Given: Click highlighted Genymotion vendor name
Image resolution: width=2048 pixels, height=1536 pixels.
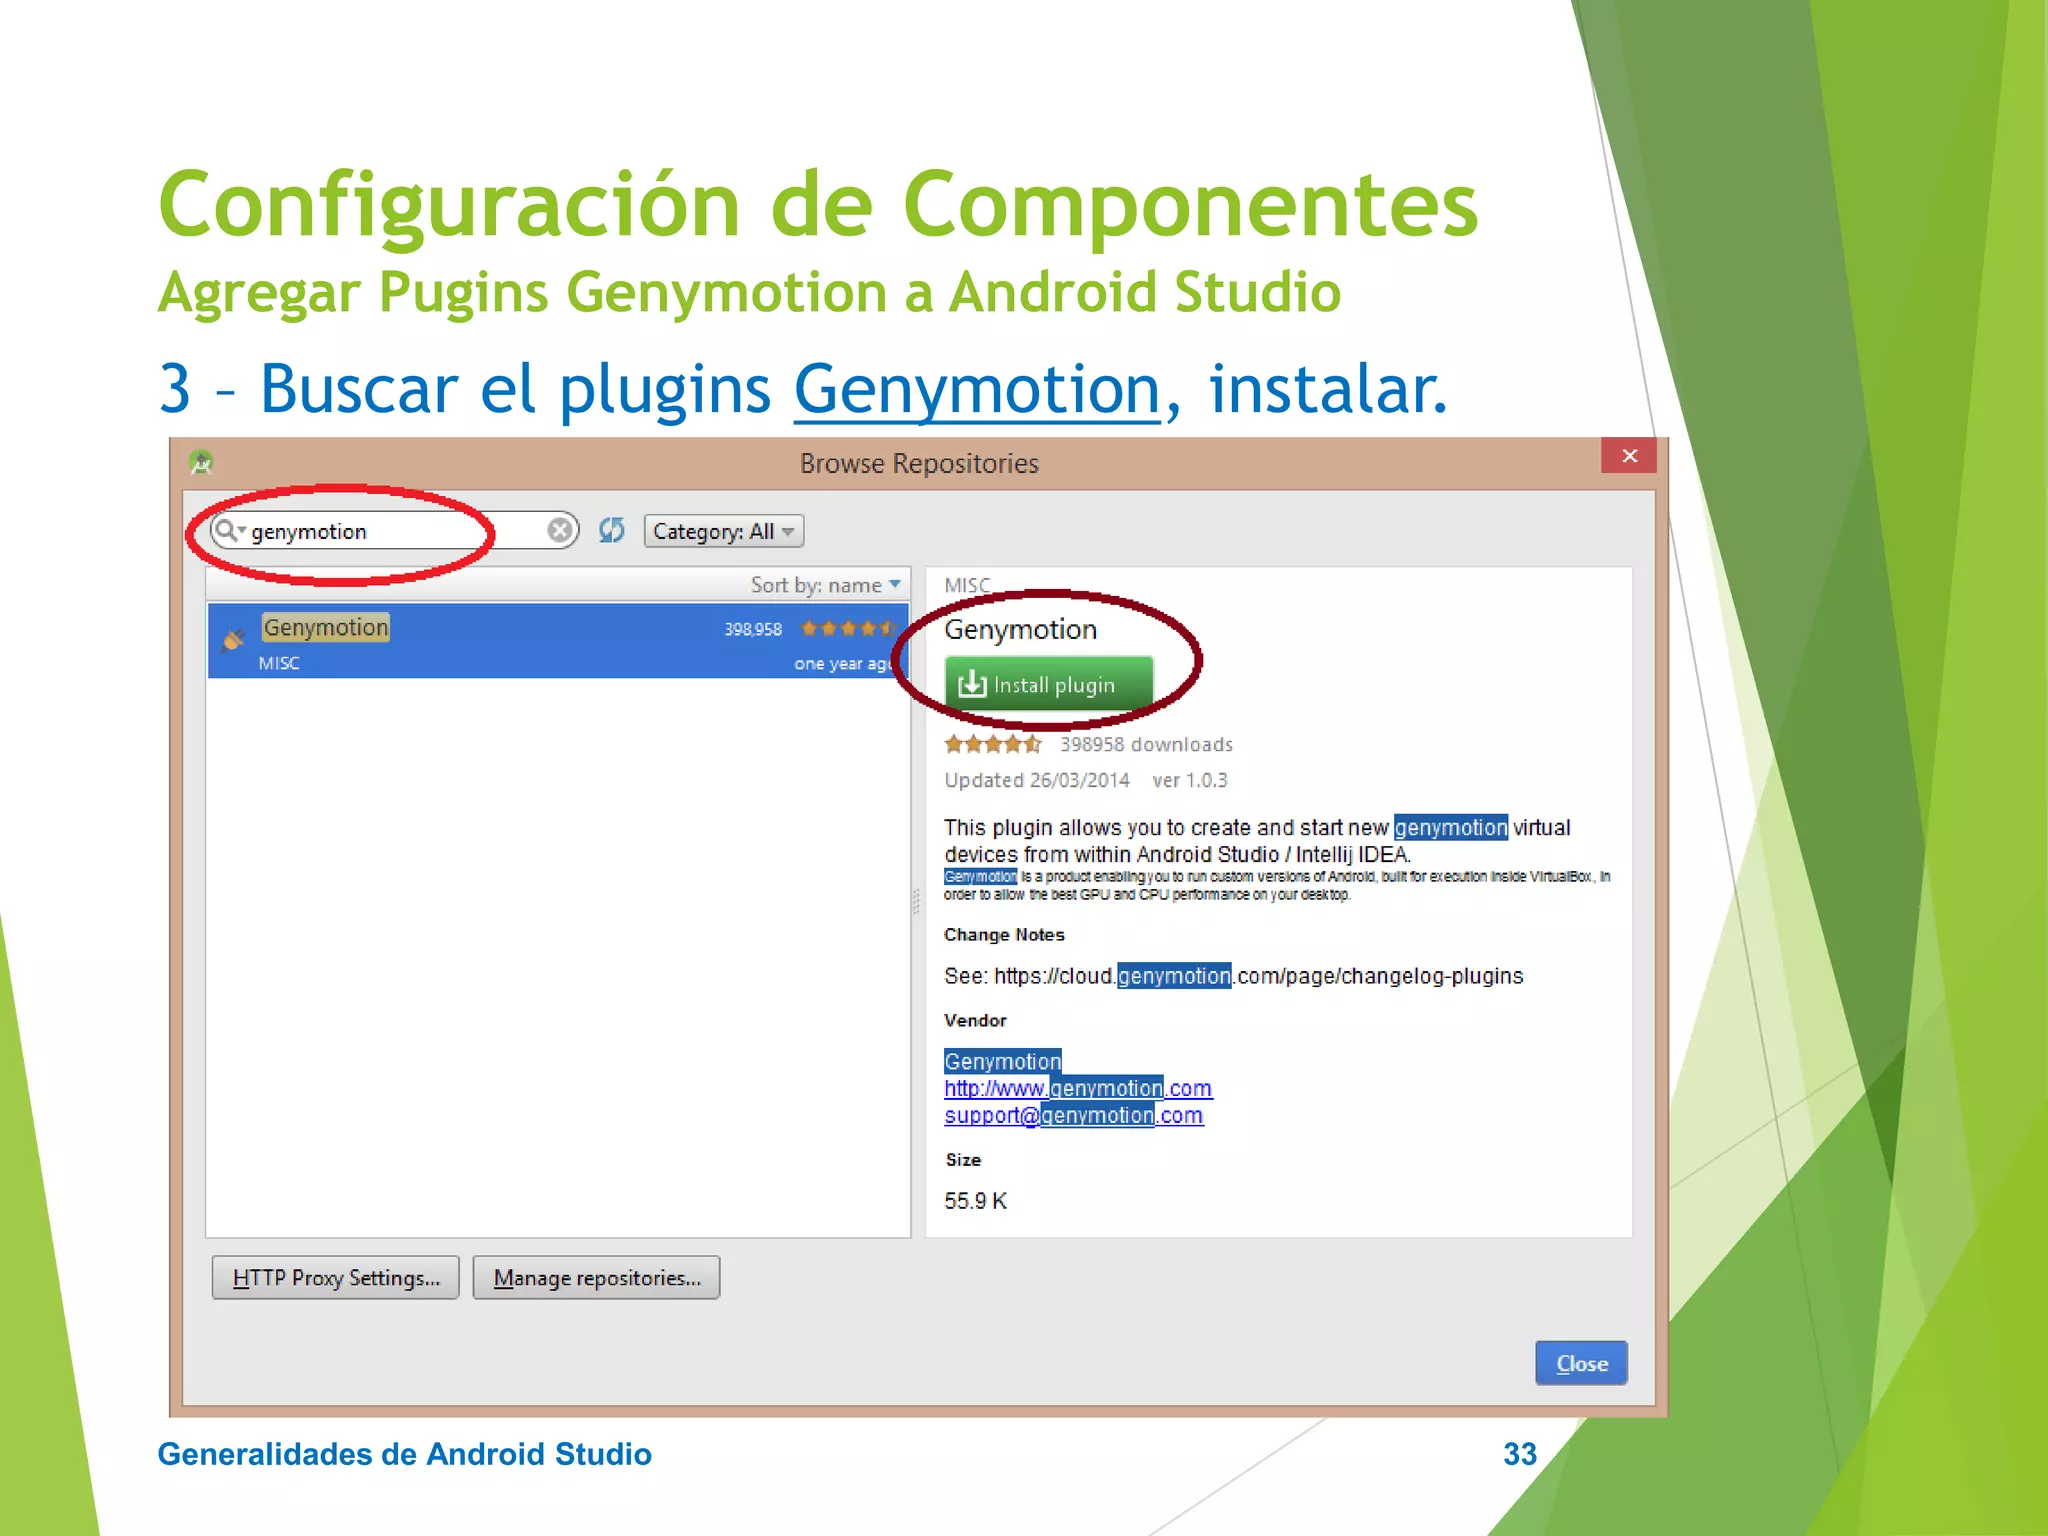Looking at the screenshot, I should point(1003,1061).
